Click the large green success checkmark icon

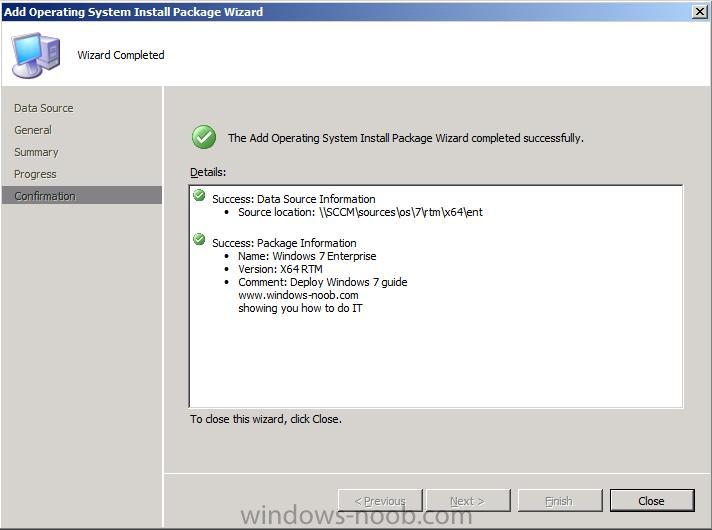pyautogui.click(x=204, y=137)
